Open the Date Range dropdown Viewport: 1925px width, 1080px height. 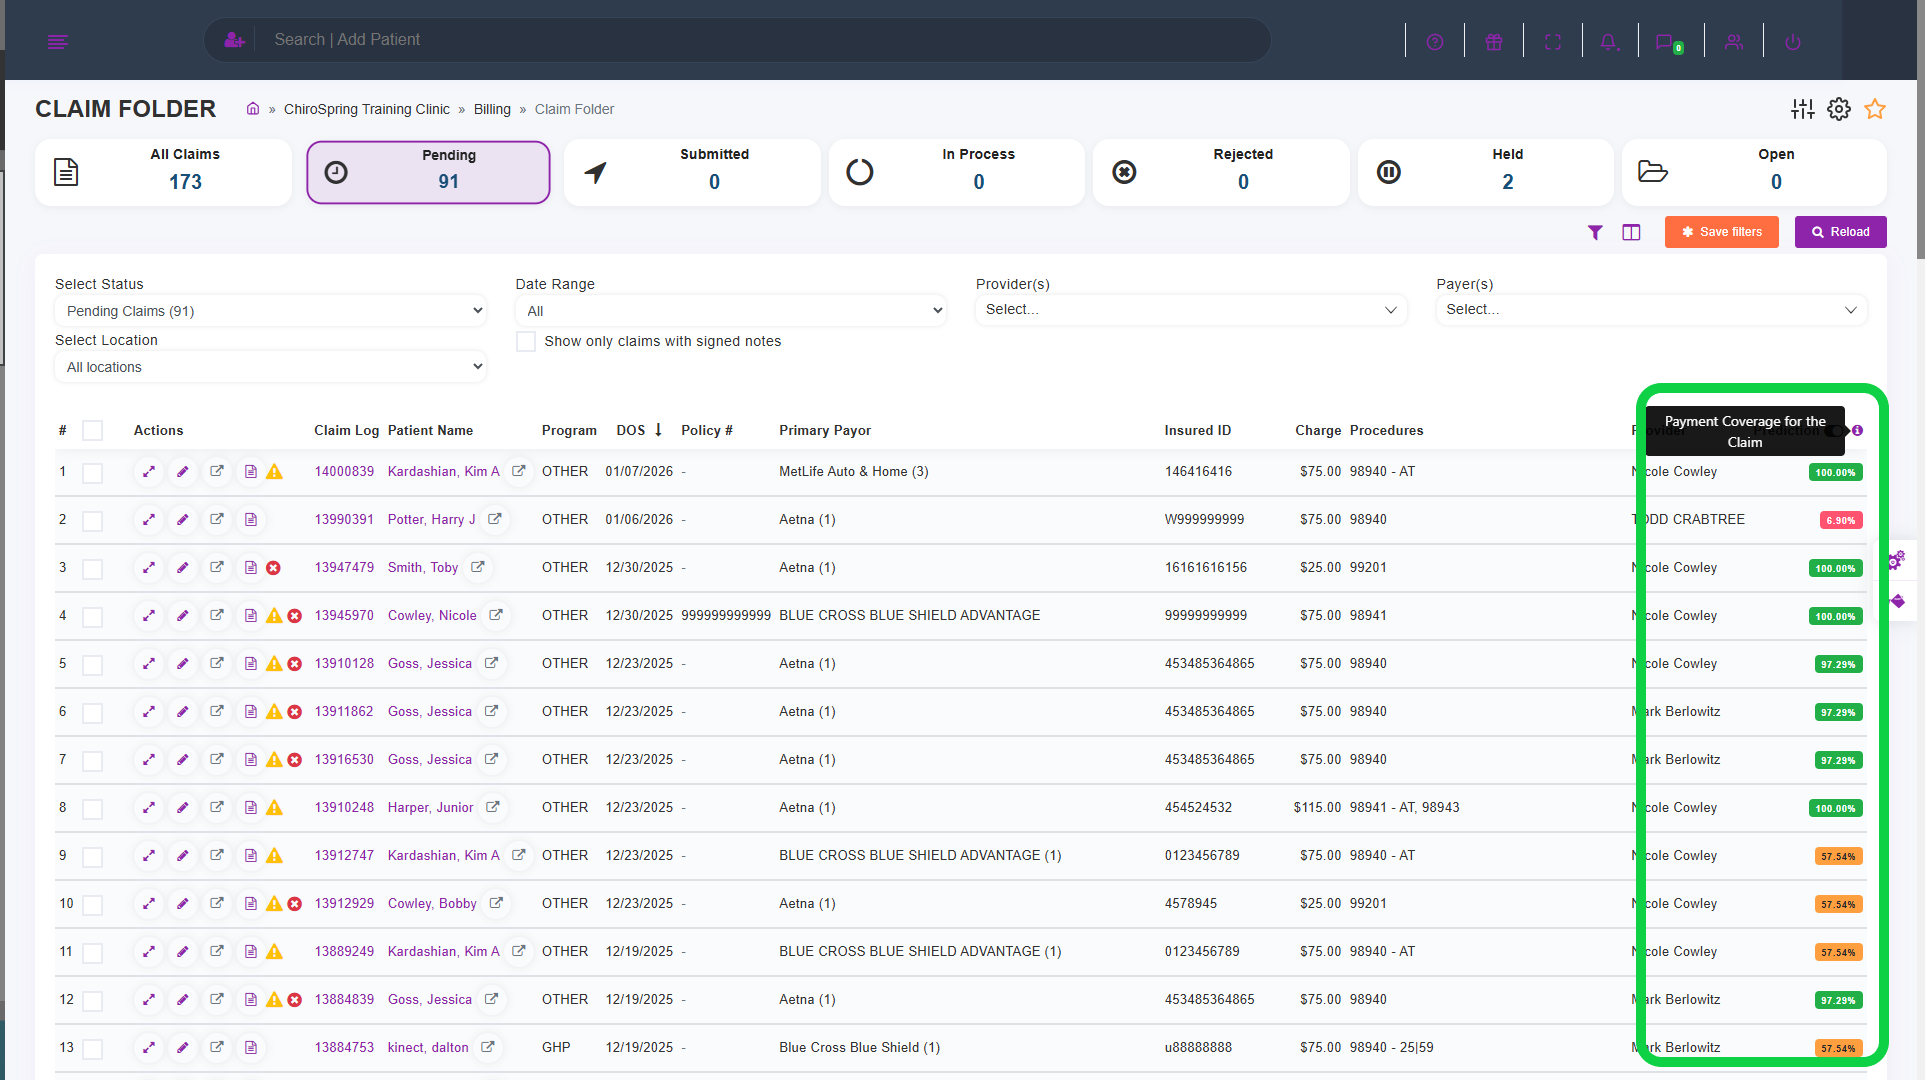point(730,311)
